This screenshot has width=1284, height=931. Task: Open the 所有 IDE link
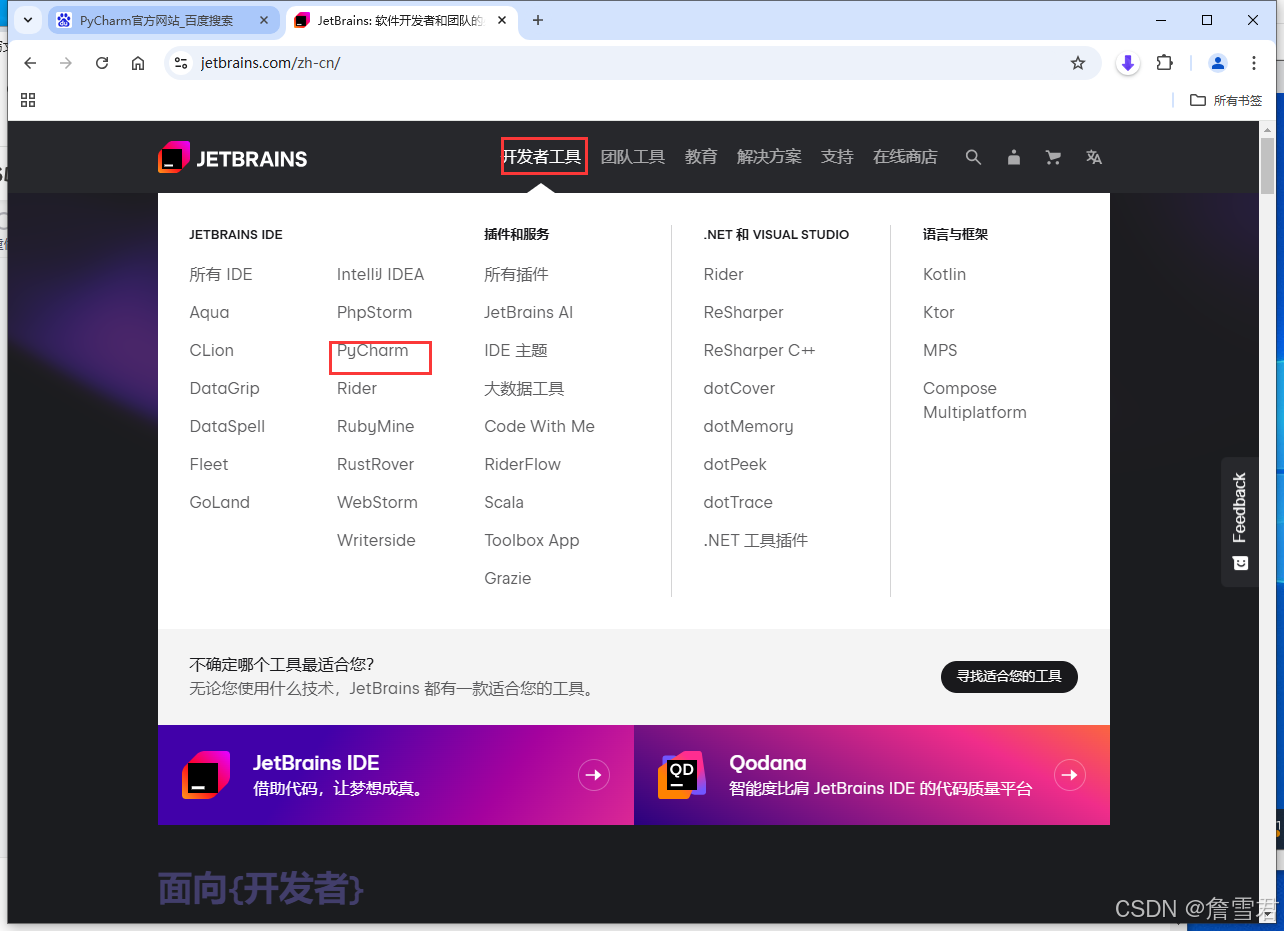221,275
